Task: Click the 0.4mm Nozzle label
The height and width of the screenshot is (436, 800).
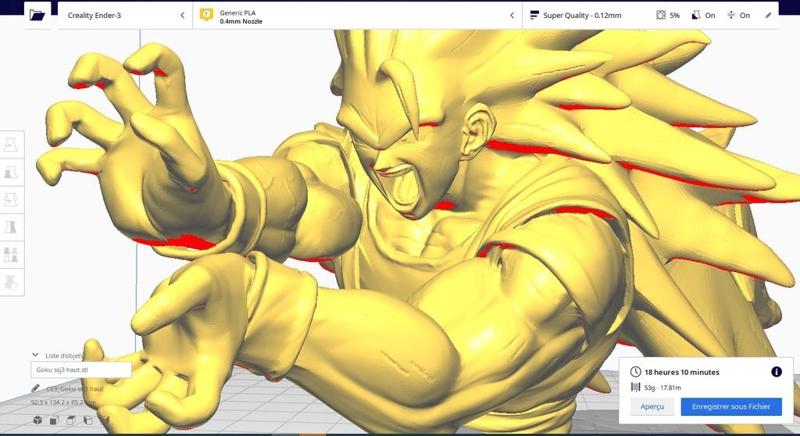Action: click(241, 21)
